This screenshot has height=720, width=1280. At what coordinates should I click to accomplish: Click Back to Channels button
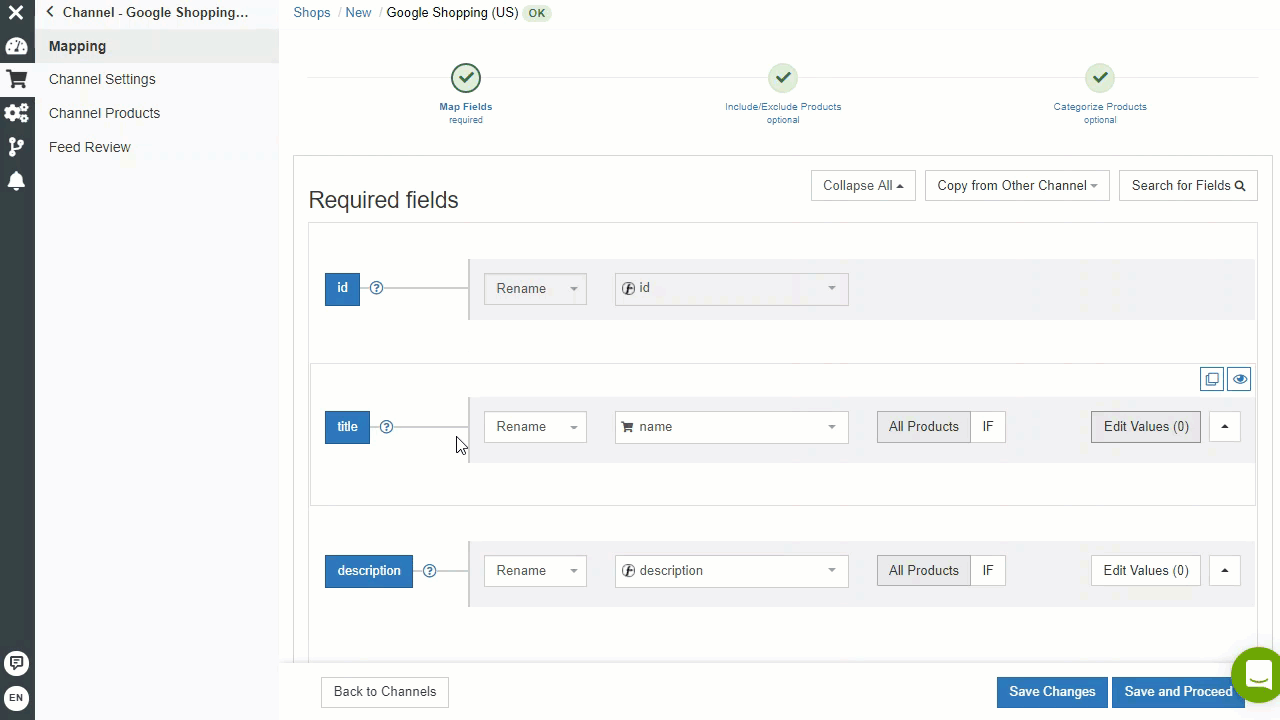click(385, 692)
